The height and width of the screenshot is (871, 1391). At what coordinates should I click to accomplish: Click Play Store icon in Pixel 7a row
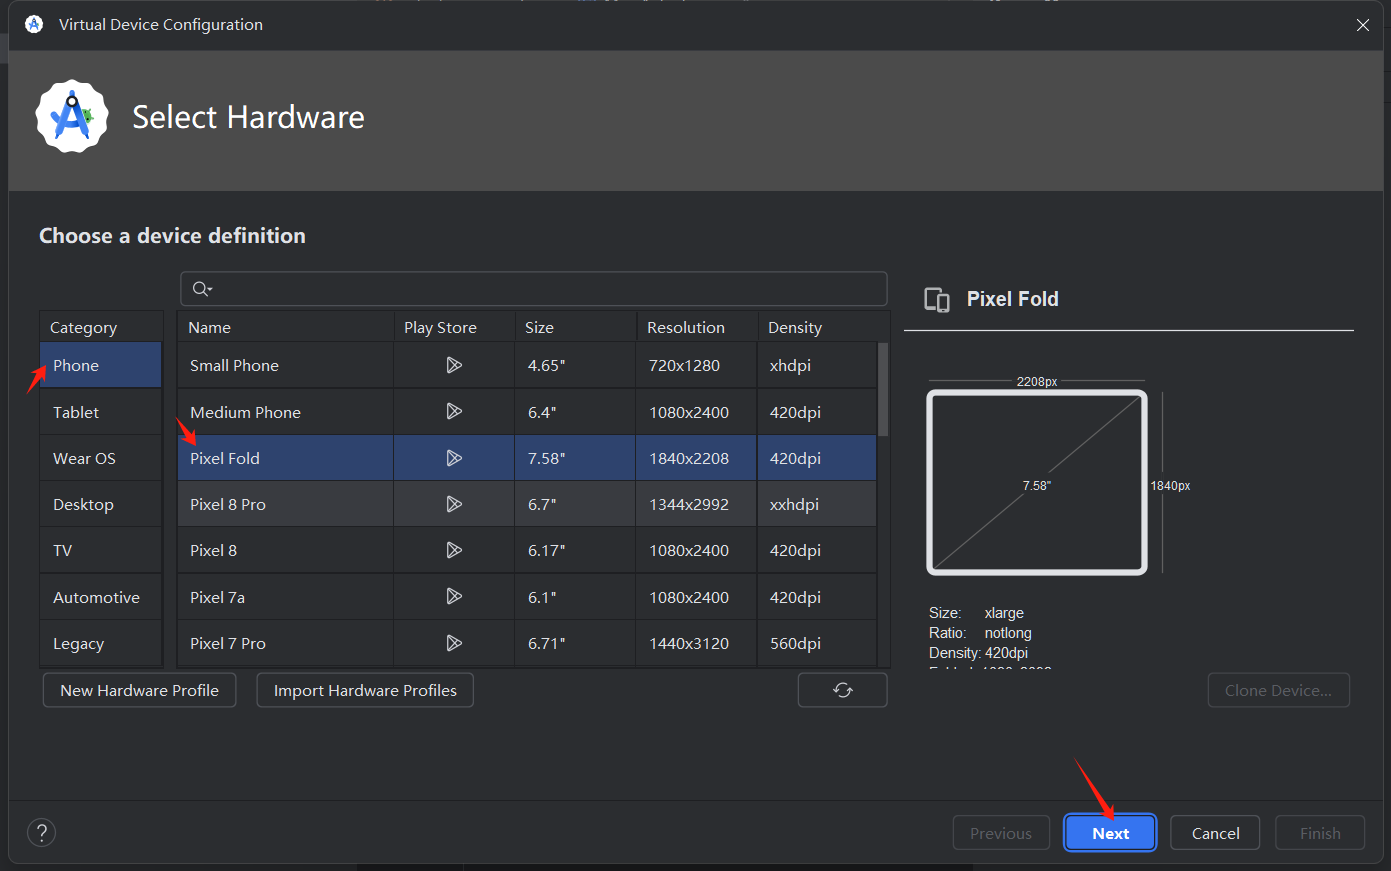pos(454,596)
